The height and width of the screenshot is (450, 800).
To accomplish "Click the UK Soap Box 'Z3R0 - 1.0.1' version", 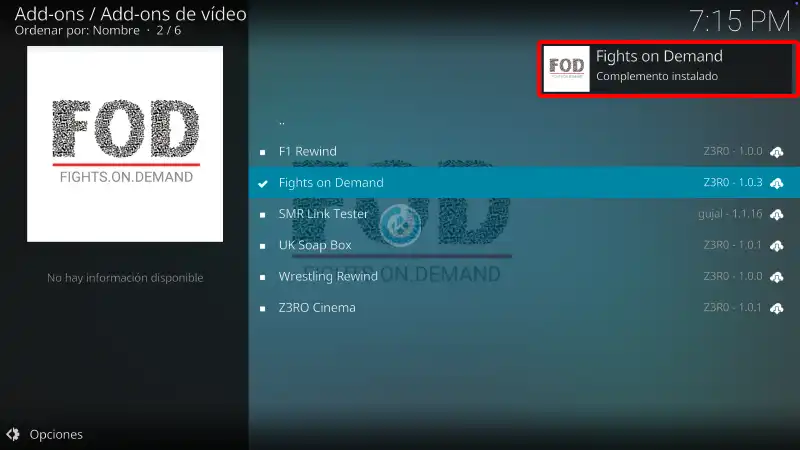I will click(x=733, y=245).
